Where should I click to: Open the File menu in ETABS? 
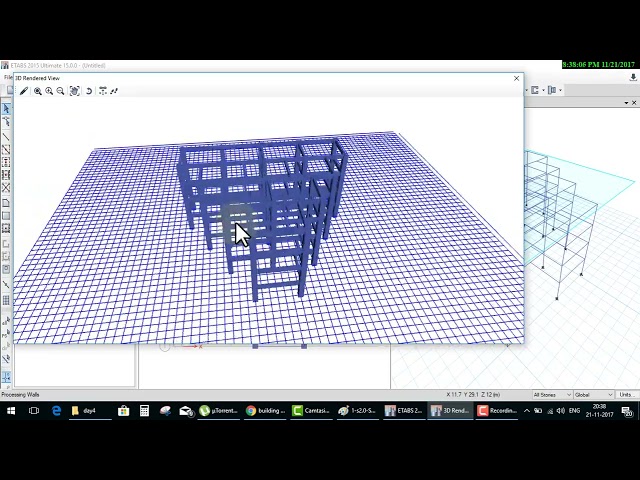(7, 78)
